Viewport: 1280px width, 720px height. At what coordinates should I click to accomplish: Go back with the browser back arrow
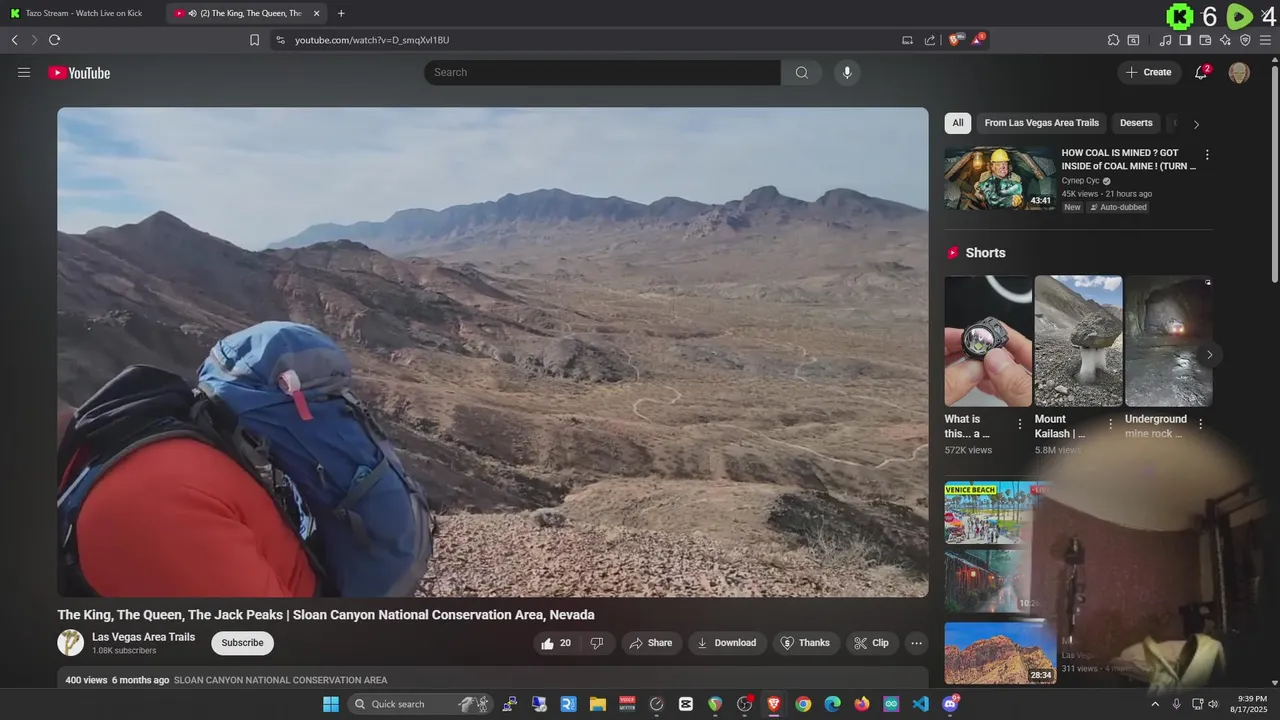click(x=14, y=40)
